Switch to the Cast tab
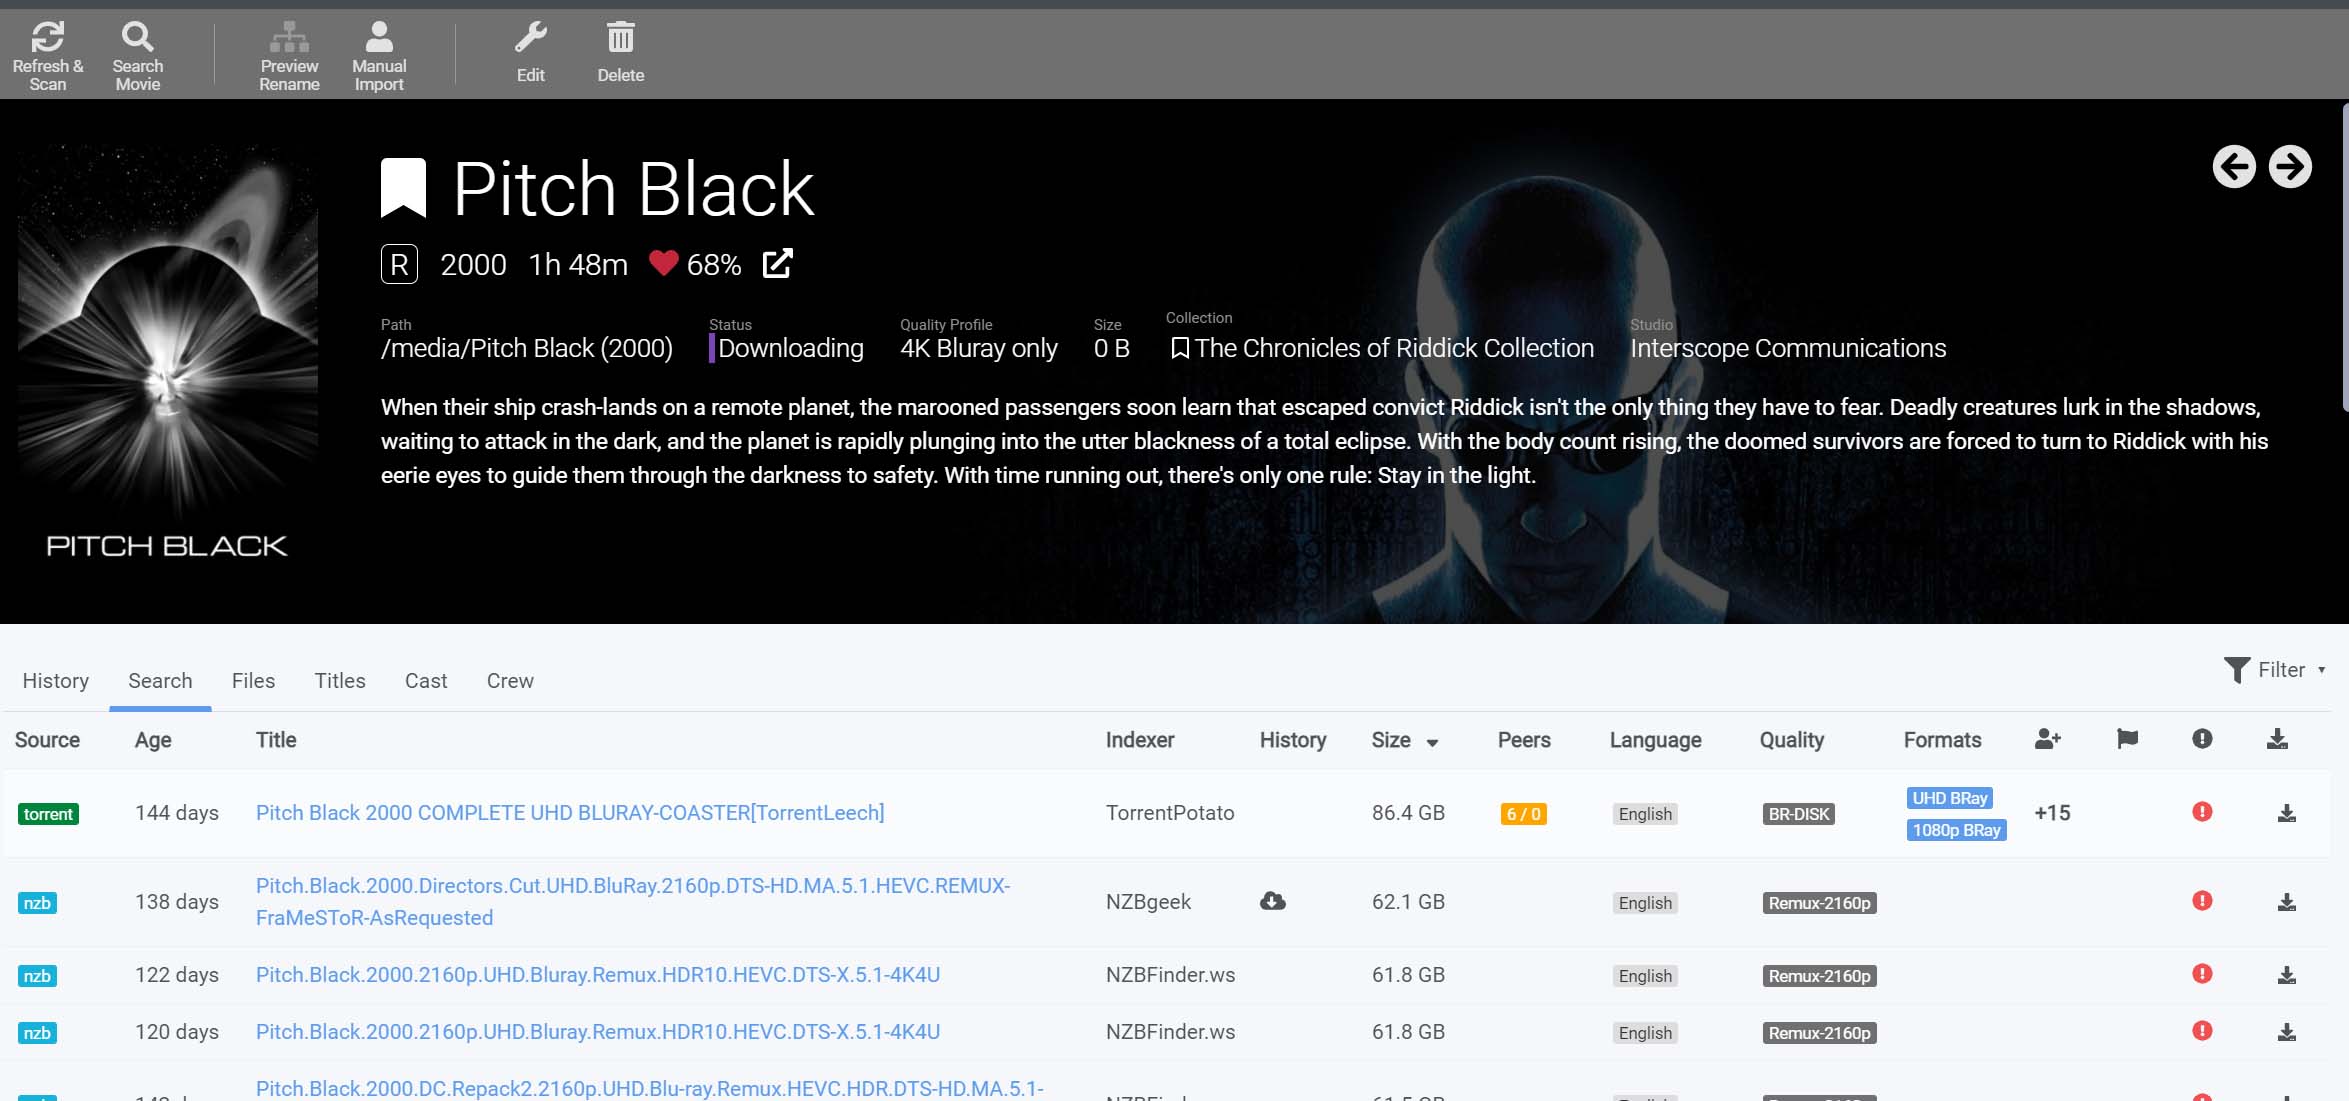 point(426,681)
